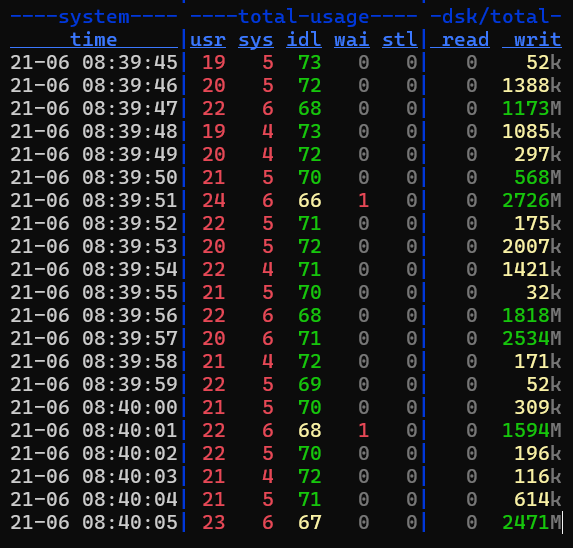The height and width of the screenshot is (548, 573).
Task: Click the 'total-usage' group header
Action: pyautogui.click(x=304, y=17)
